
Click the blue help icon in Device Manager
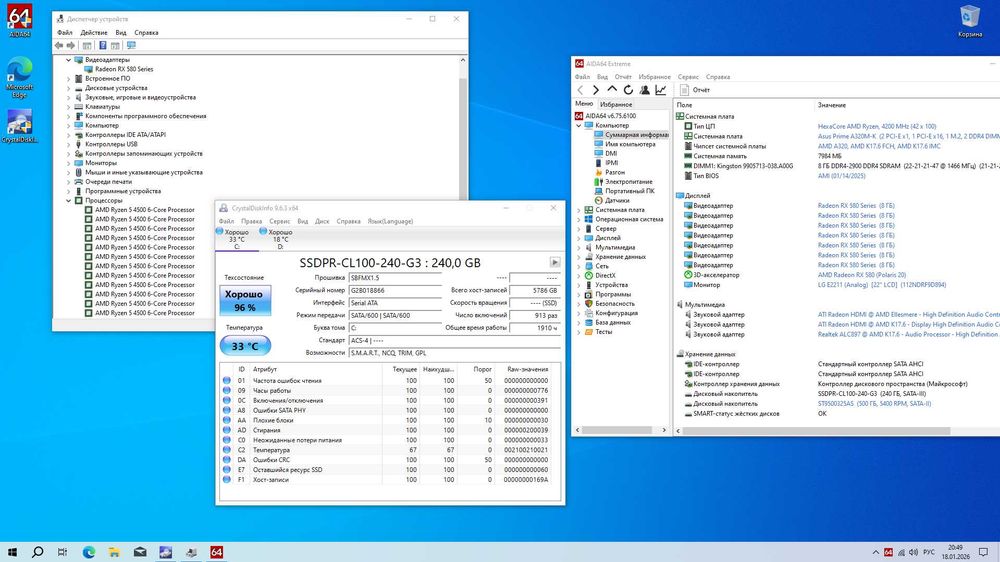[103, 45]
